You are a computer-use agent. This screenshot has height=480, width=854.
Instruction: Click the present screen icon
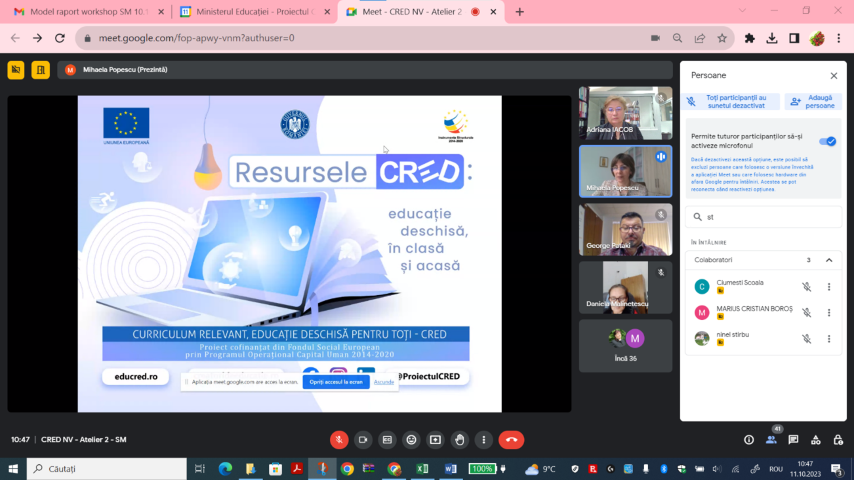click(x=435, y=440)
